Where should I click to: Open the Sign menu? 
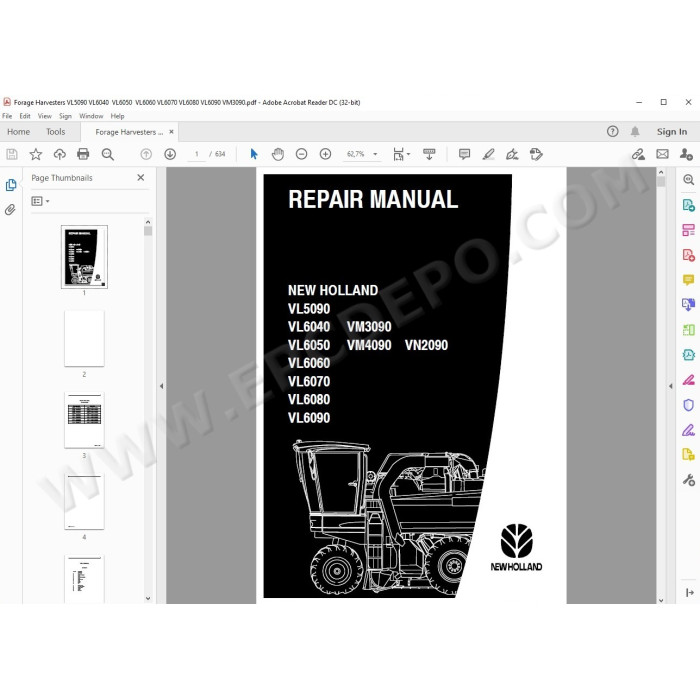[x=65, y=116]
